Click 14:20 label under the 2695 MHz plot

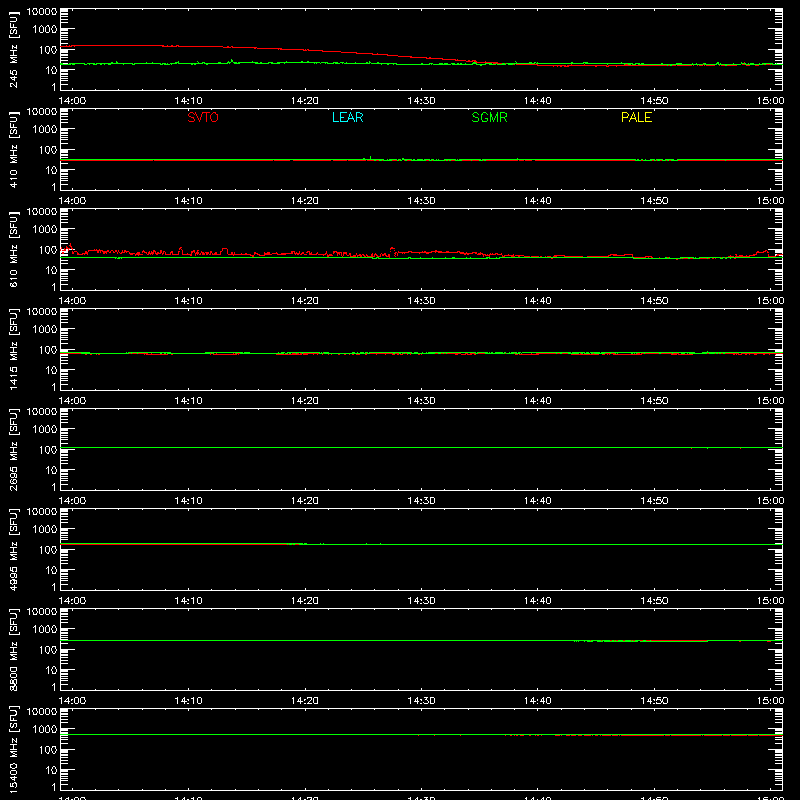305,501
